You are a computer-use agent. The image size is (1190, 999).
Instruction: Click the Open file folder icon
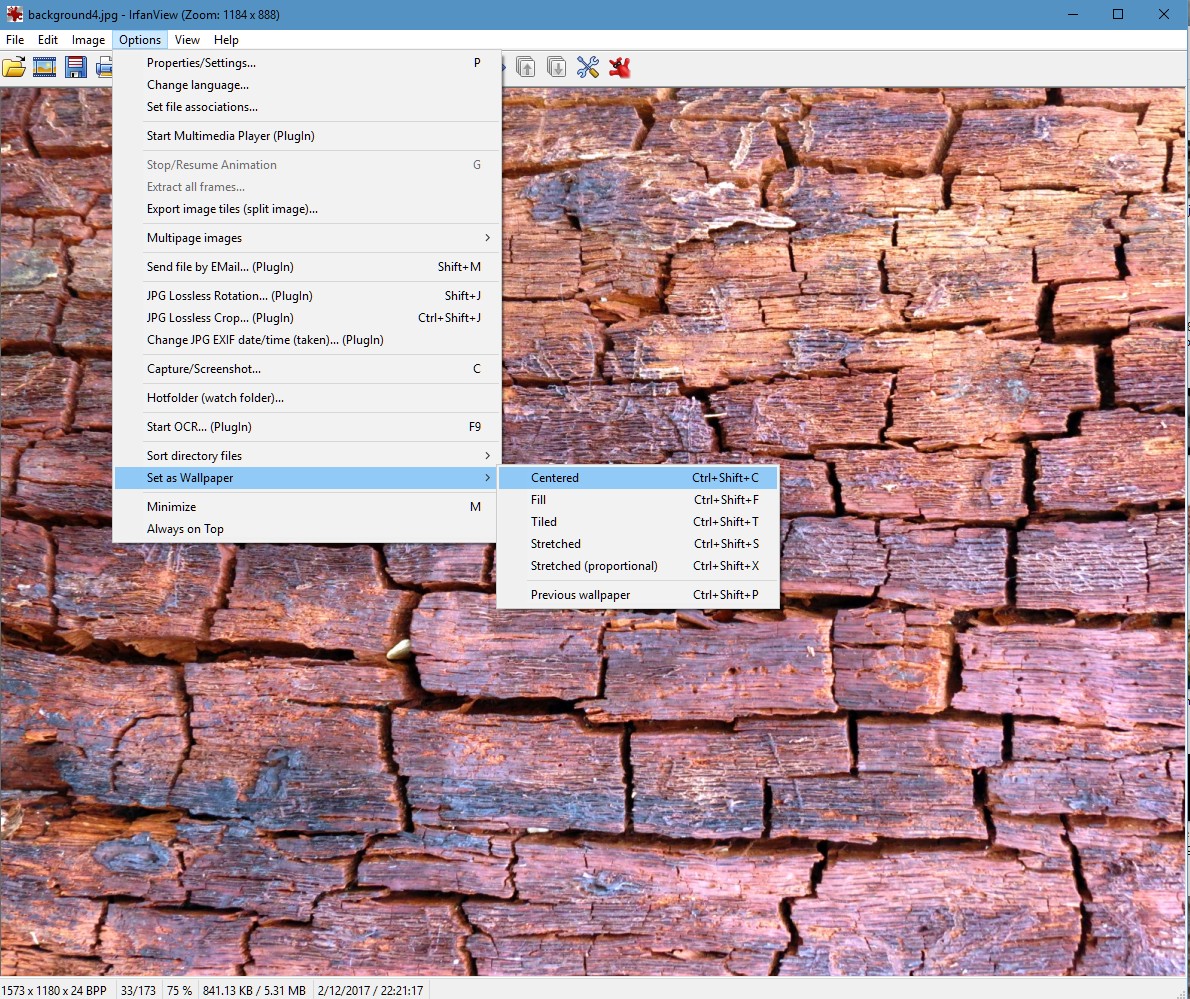14,68
